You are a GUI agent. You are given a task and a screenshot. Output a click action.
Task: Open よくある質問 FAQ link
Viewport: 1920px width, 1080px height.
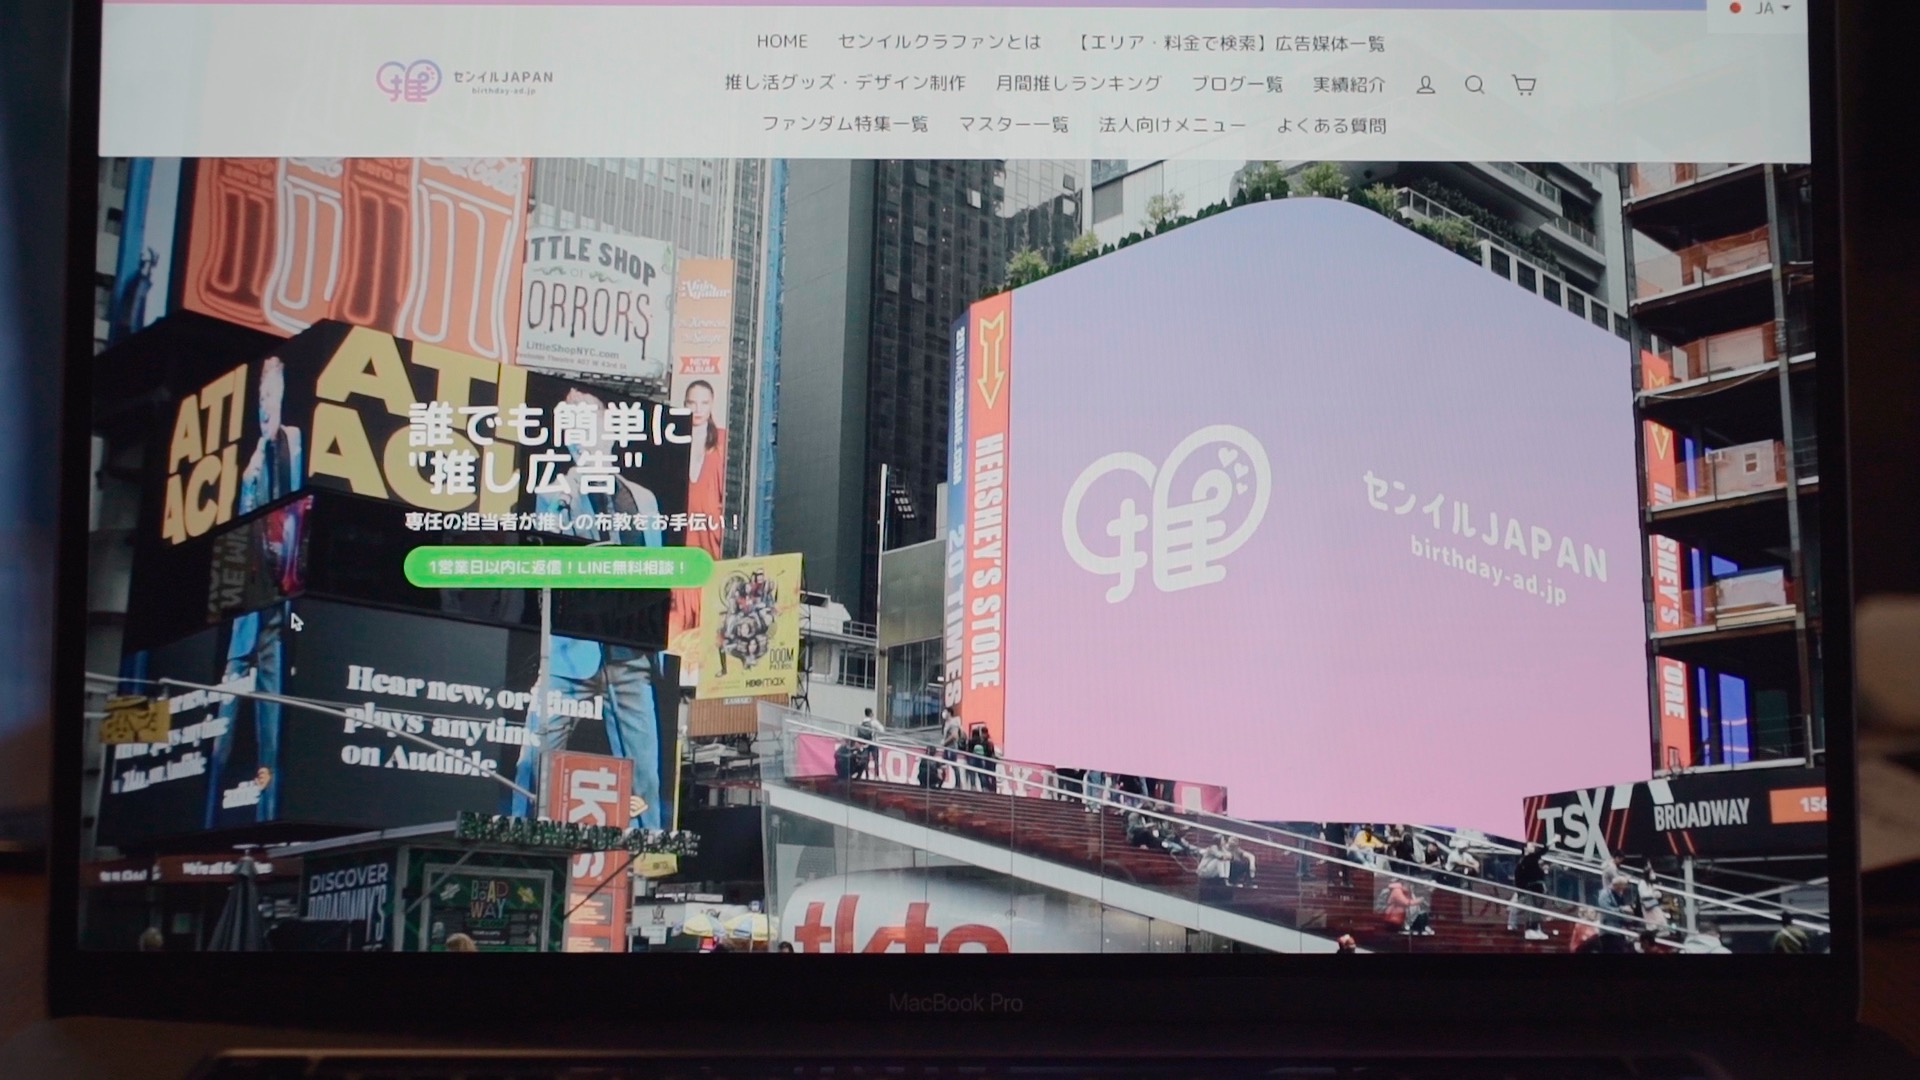coord(1331,125)
